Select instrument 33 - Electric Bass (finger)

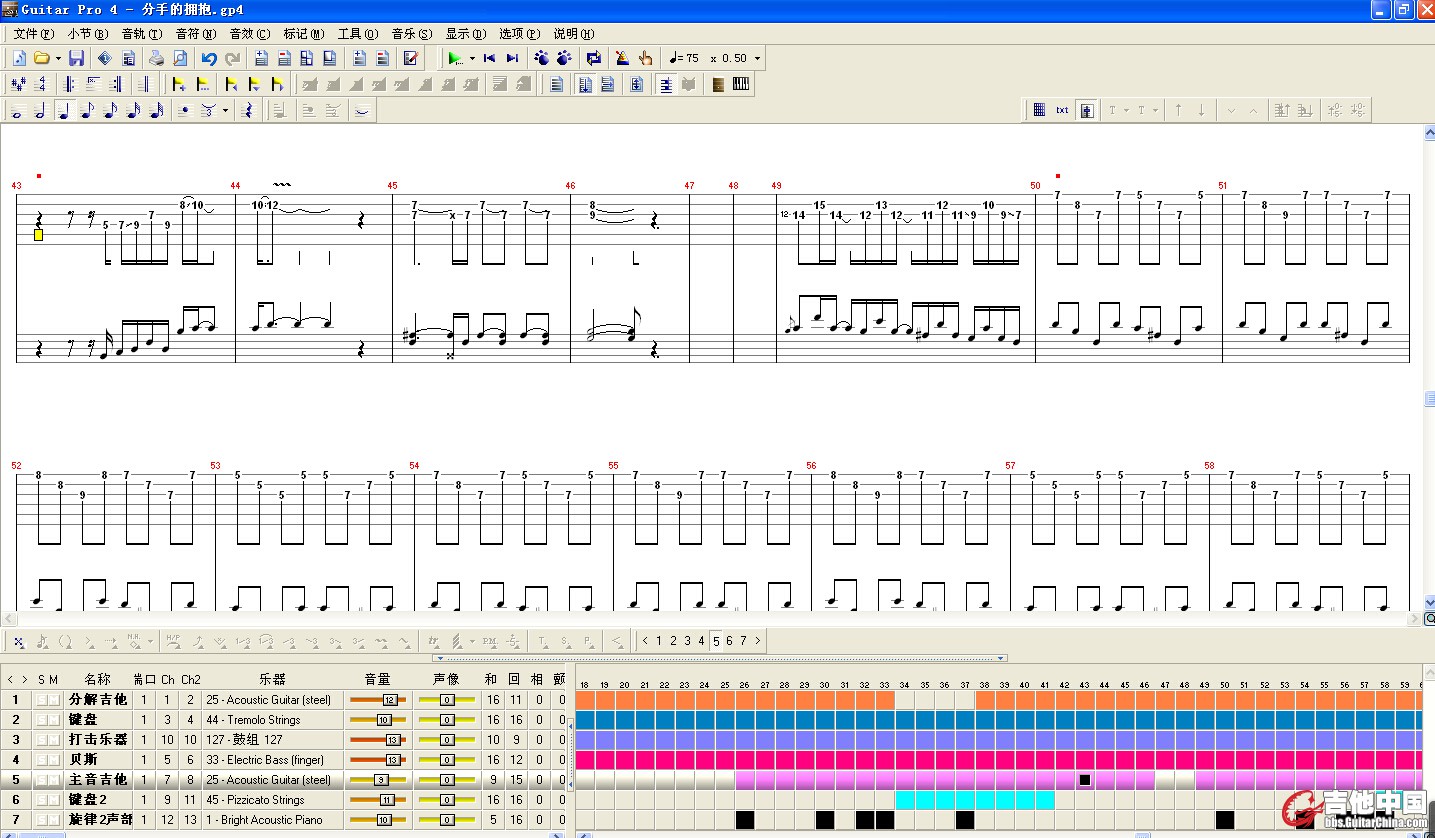[x=265, y=760]
